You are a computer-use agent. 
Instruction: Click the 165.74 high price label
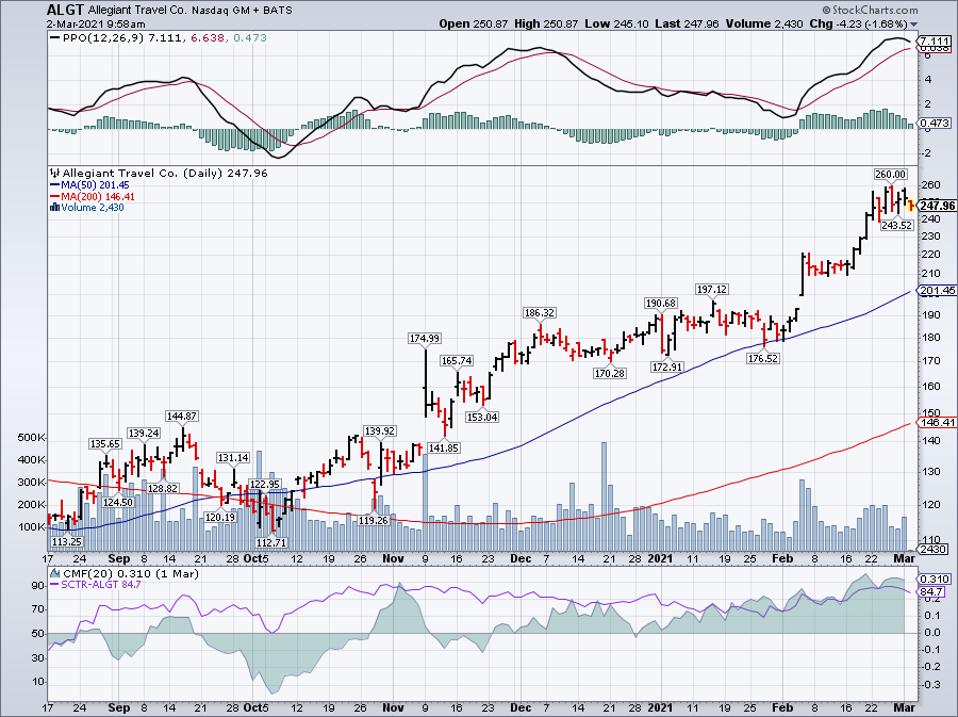click(456, 361)
